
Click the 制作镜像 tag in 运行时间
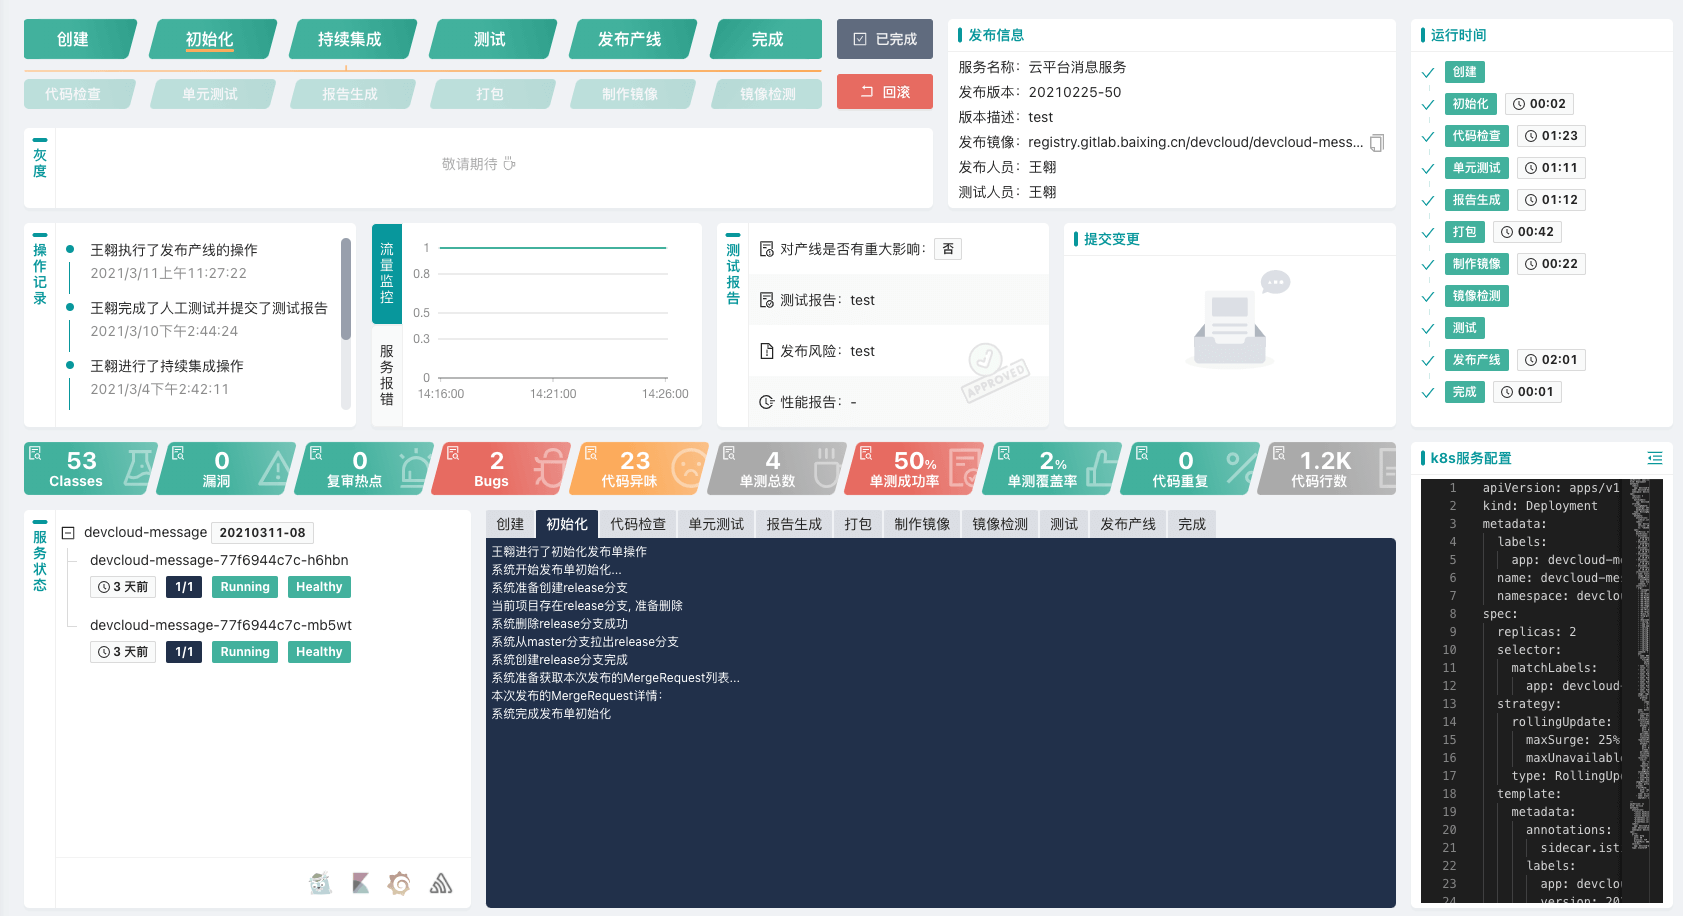tap(1477, 264)
